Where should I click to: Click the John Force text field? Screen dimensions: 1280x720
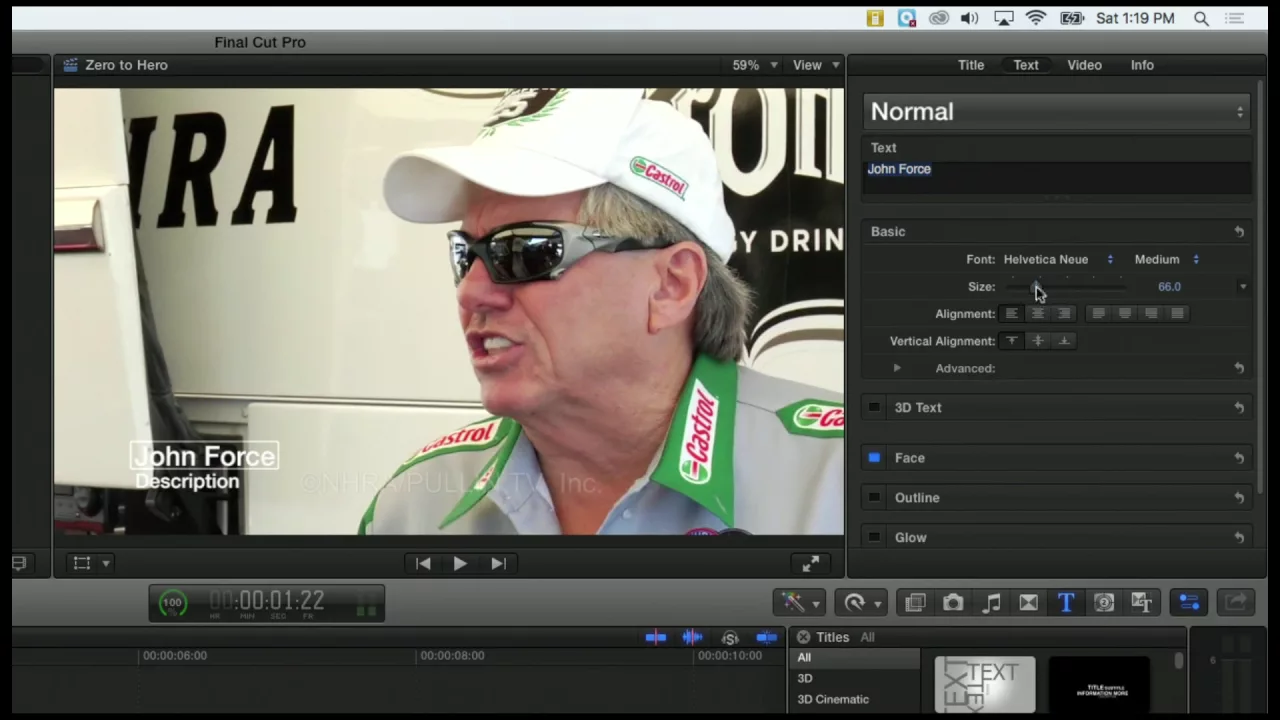1058,177
